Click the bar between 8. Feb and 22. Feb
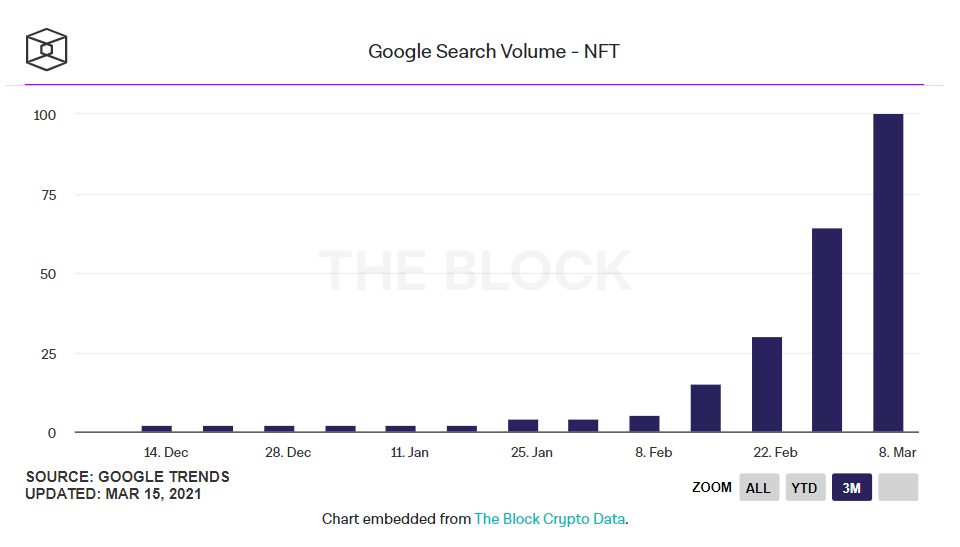This screenshot has width=960, height=547. coord(705,408)
